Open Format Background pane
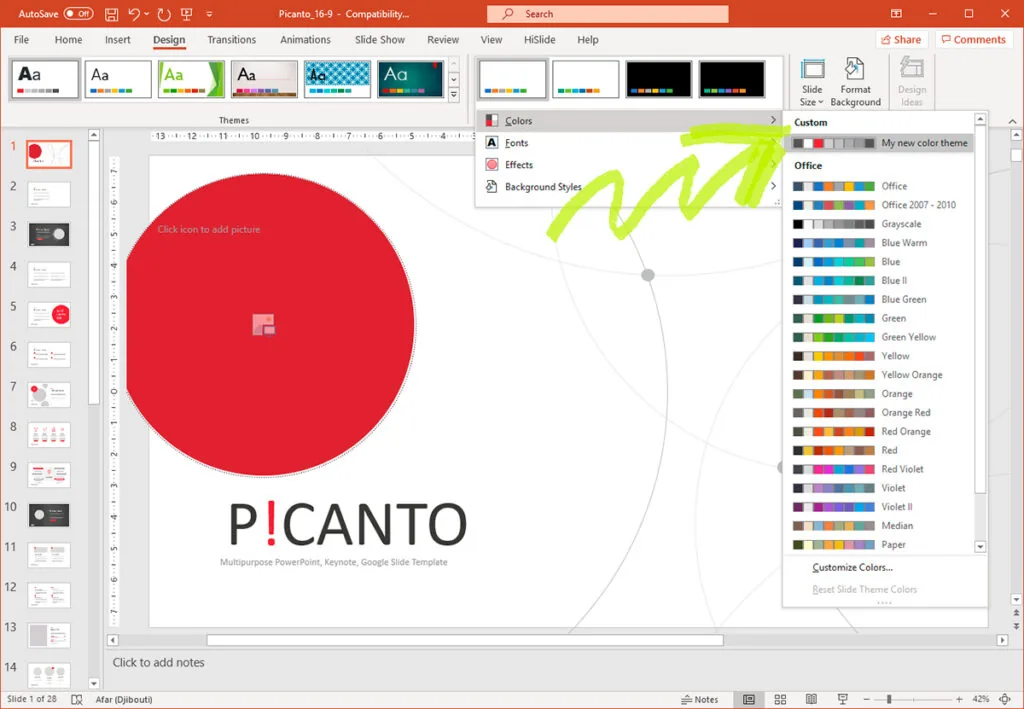 coord(856,82)
